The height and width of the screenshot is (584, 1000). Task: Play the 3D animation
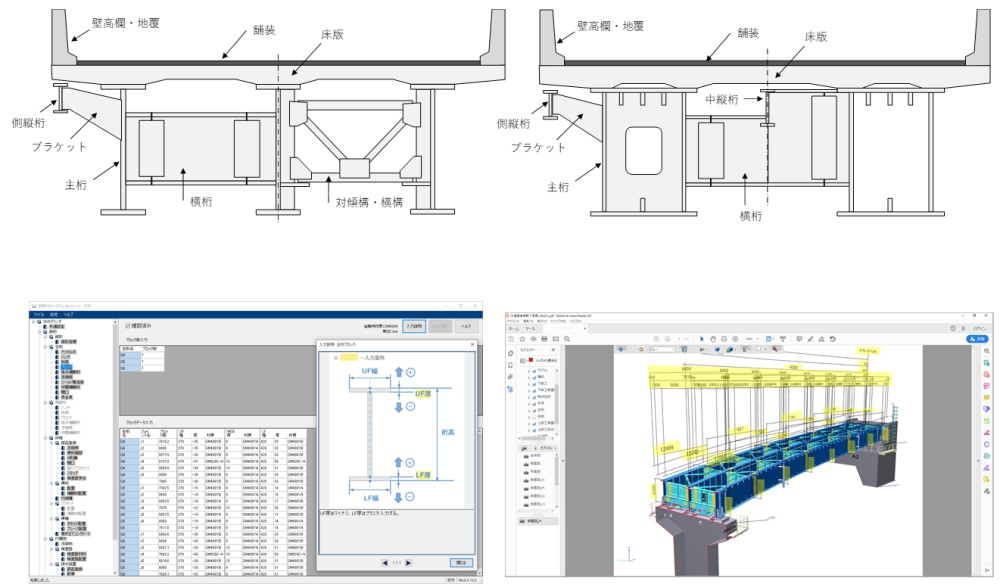702,349
